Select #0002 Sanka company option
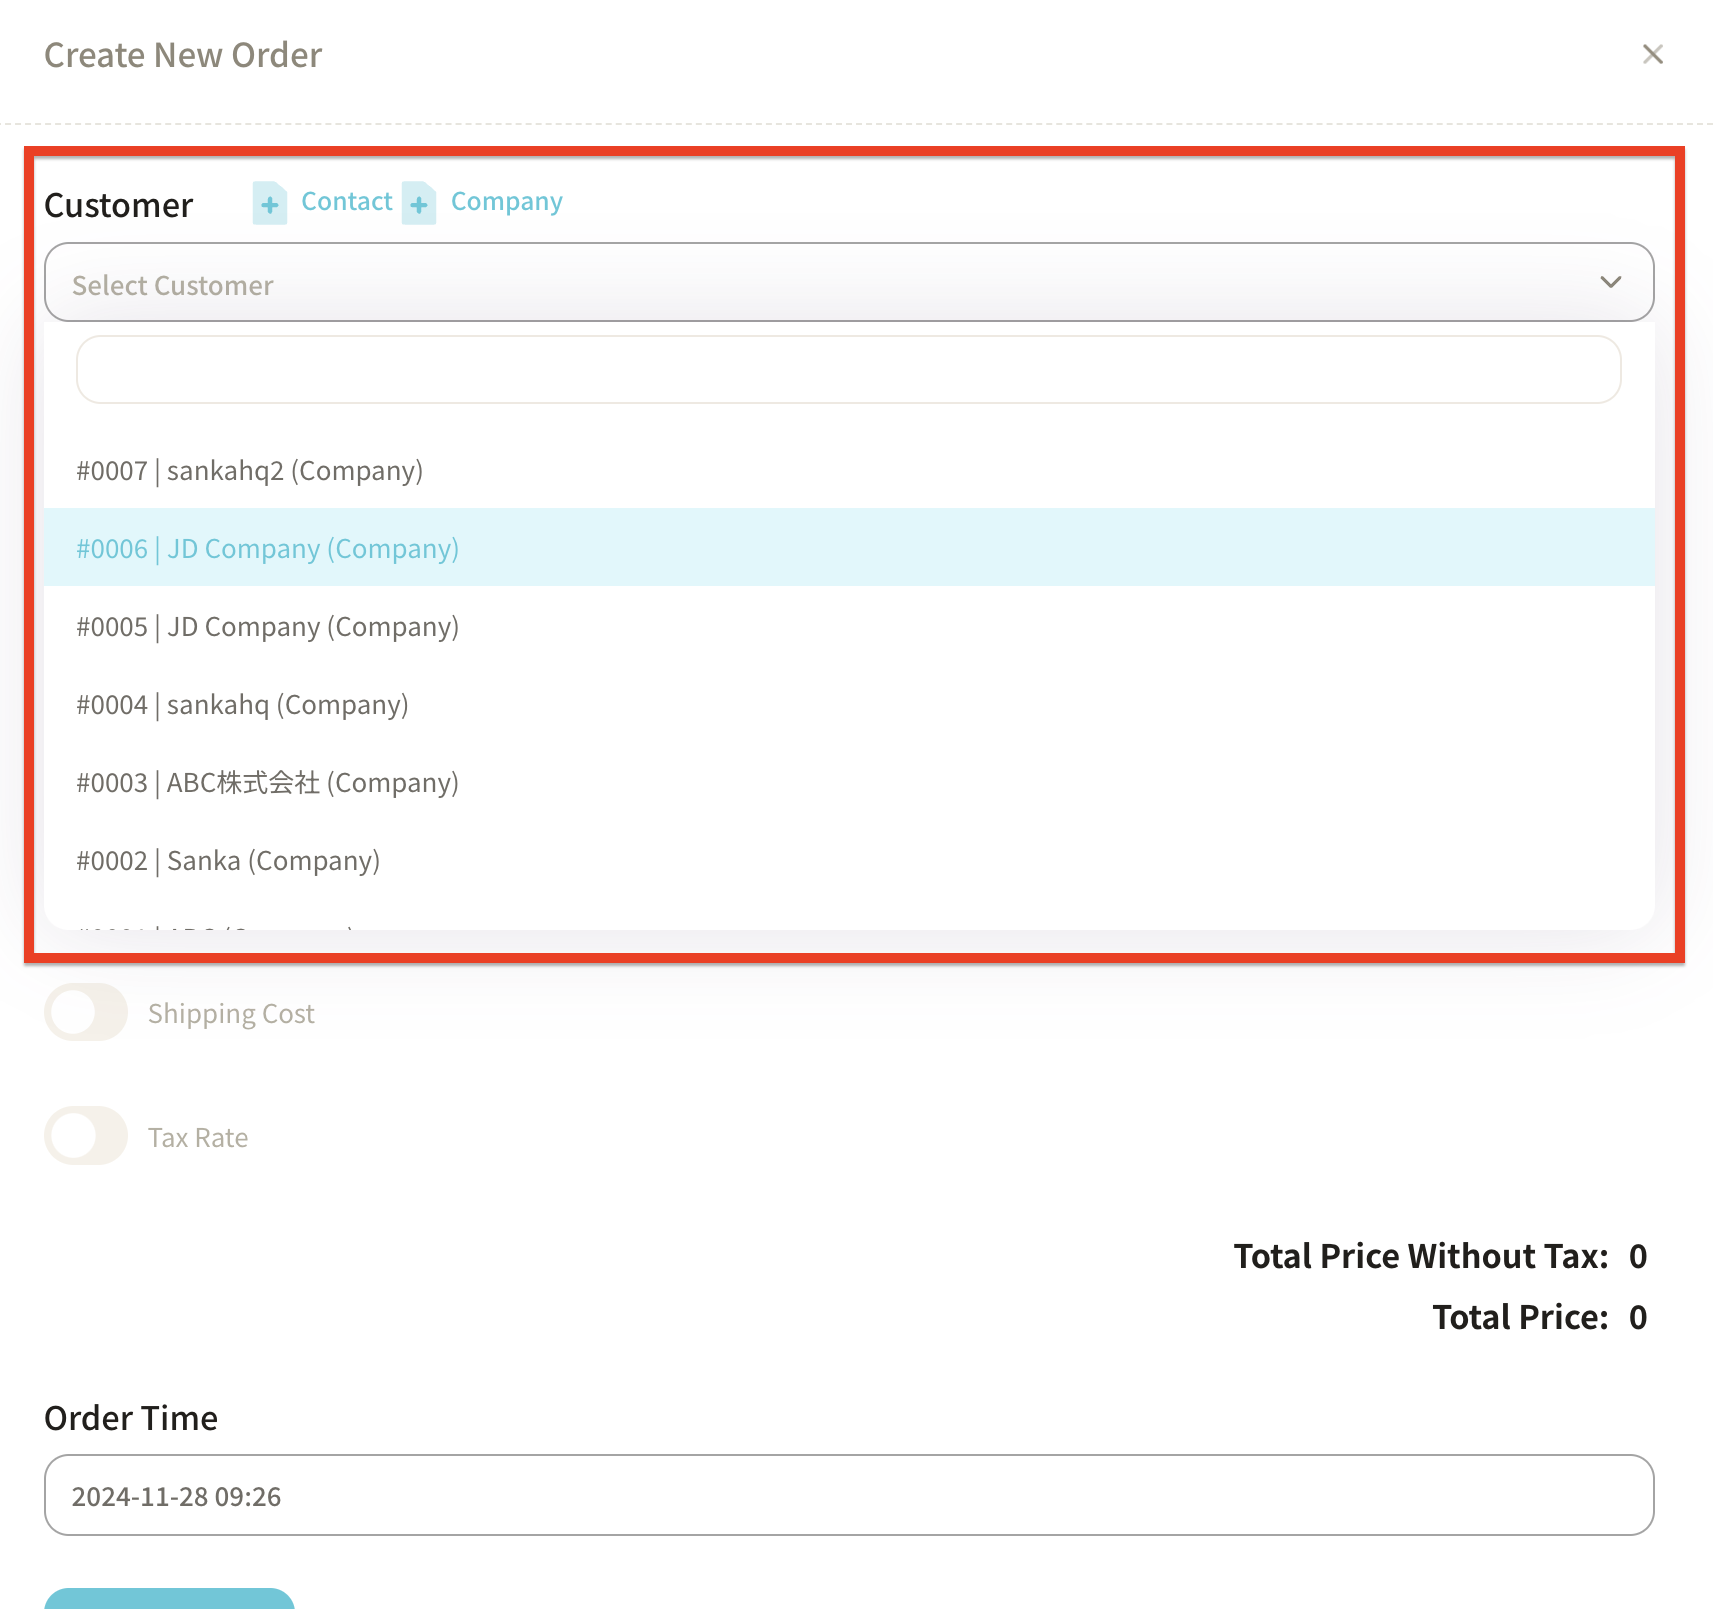The height and width of the screenshot is (1609, 1713). (x=229, y=861)
